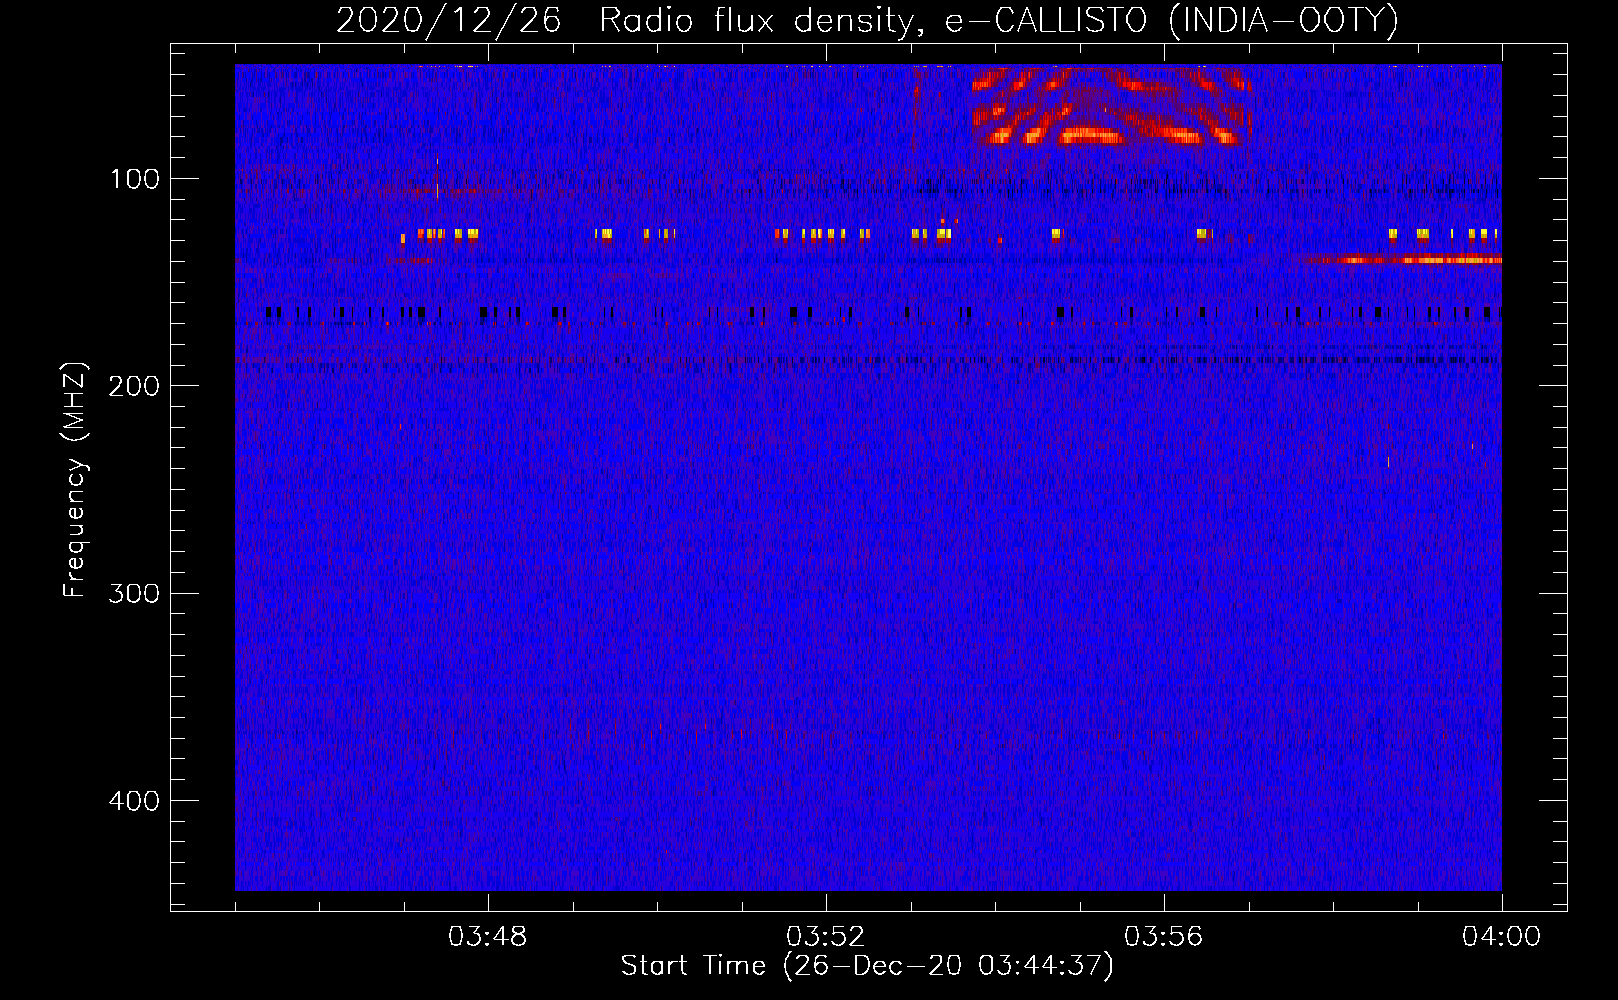This screenshot has height=1000, width=1618.
Task: Click the "03:56" time tick label
Action: [1163, 937]
